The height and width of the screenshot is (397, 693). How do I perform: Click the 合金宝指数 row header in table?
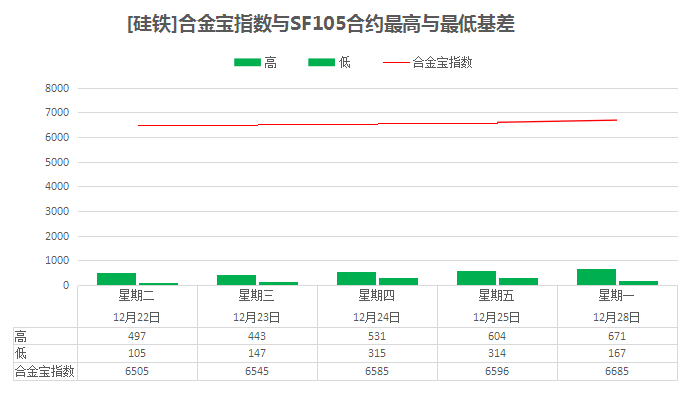coord(45,371)
